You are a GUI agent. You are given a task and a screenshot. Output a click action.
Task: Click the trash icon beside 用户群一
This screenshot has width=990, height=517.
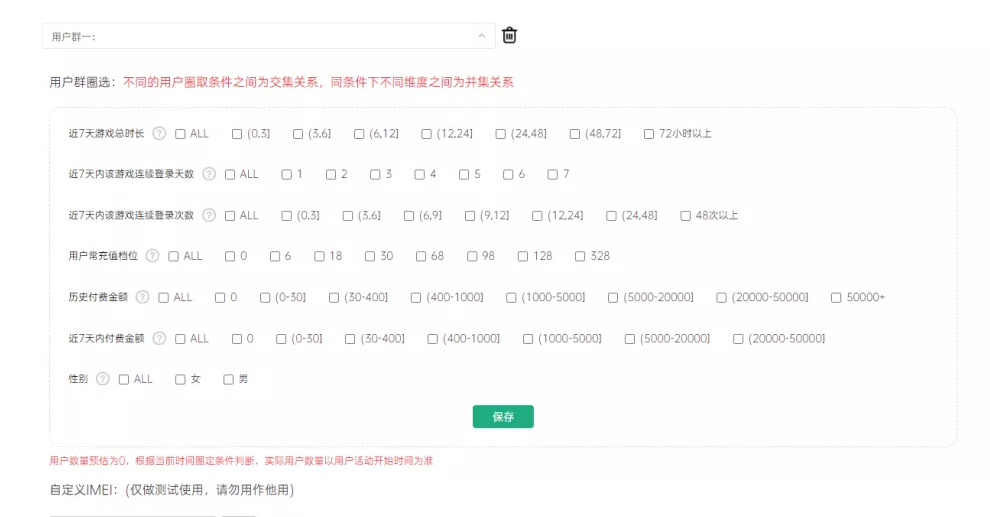tap(509, 36)
